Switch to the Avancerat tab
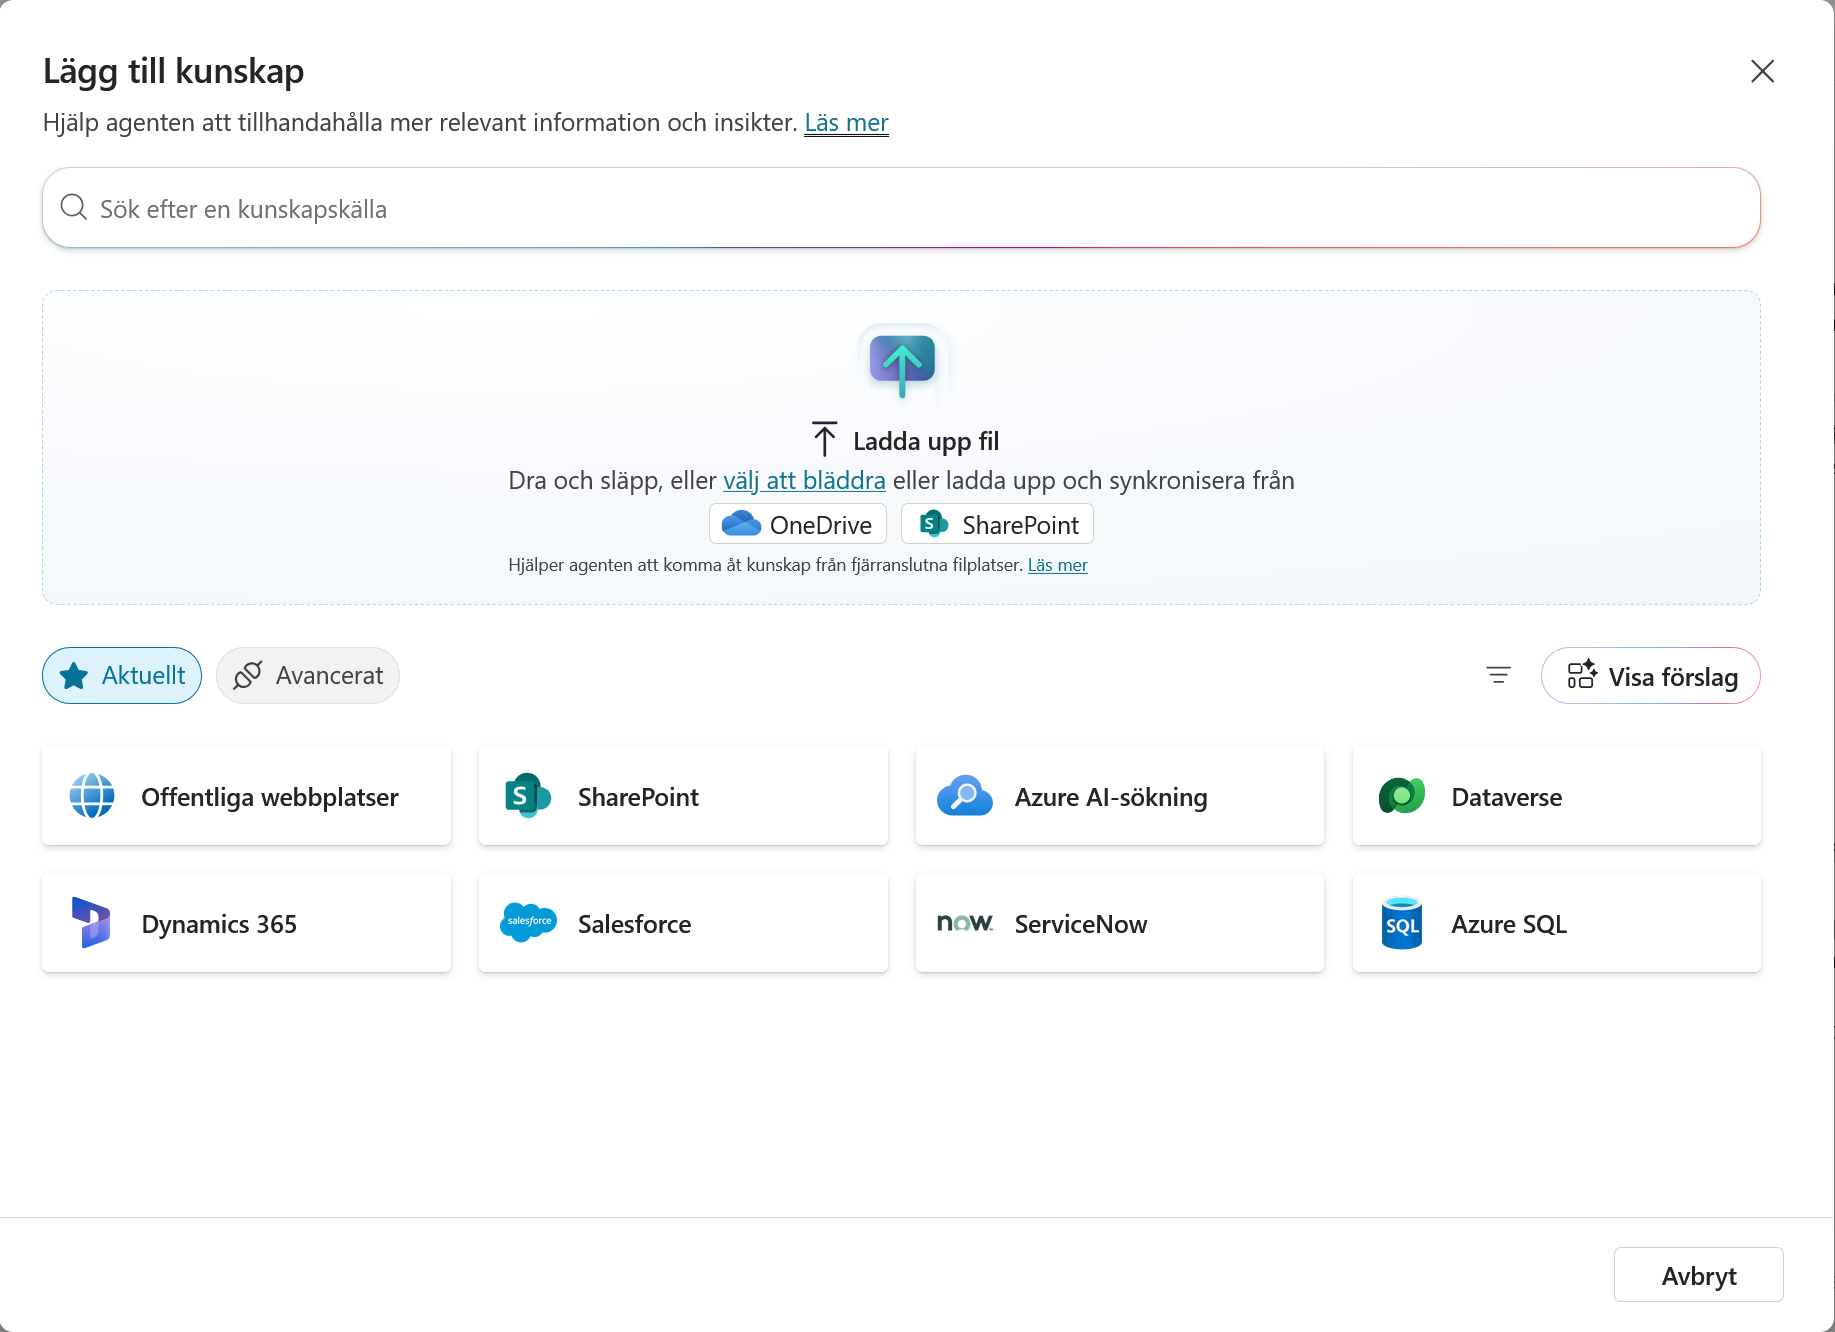The width and height of the screenshot is (1835, 1332). 308,676
